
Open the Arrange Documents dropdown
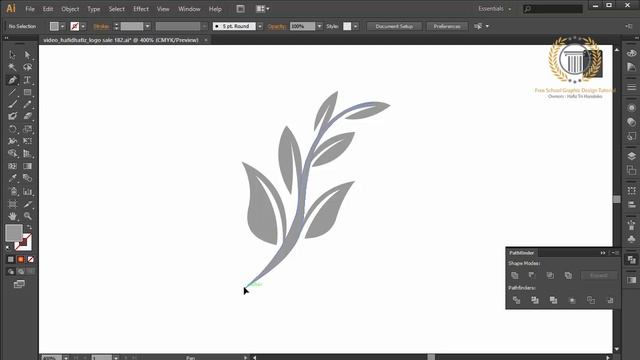262,9
